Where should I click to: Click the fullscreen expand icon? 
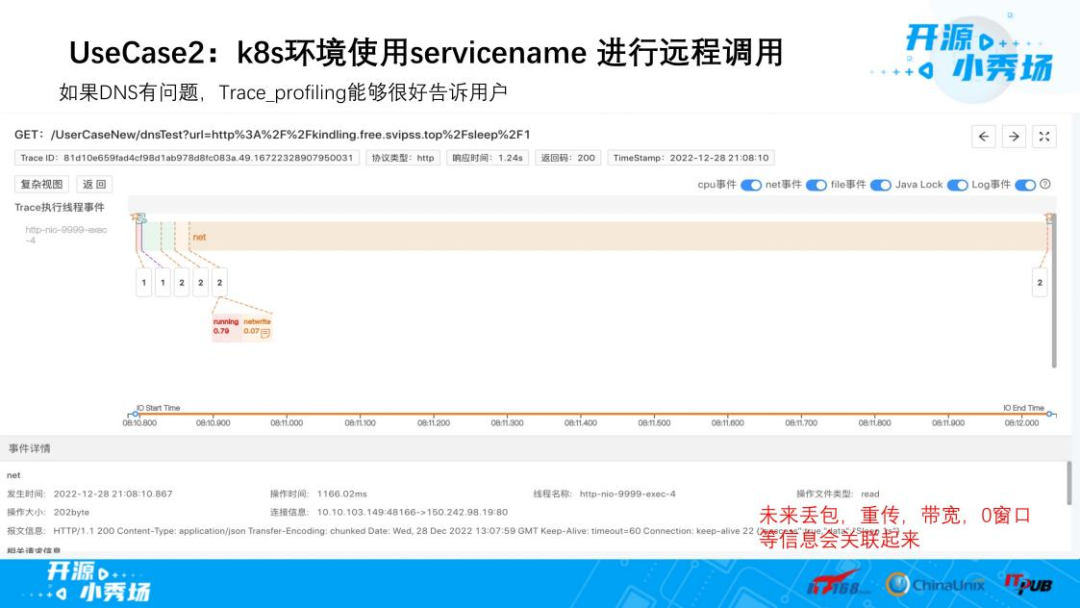tap(1043, 137)
